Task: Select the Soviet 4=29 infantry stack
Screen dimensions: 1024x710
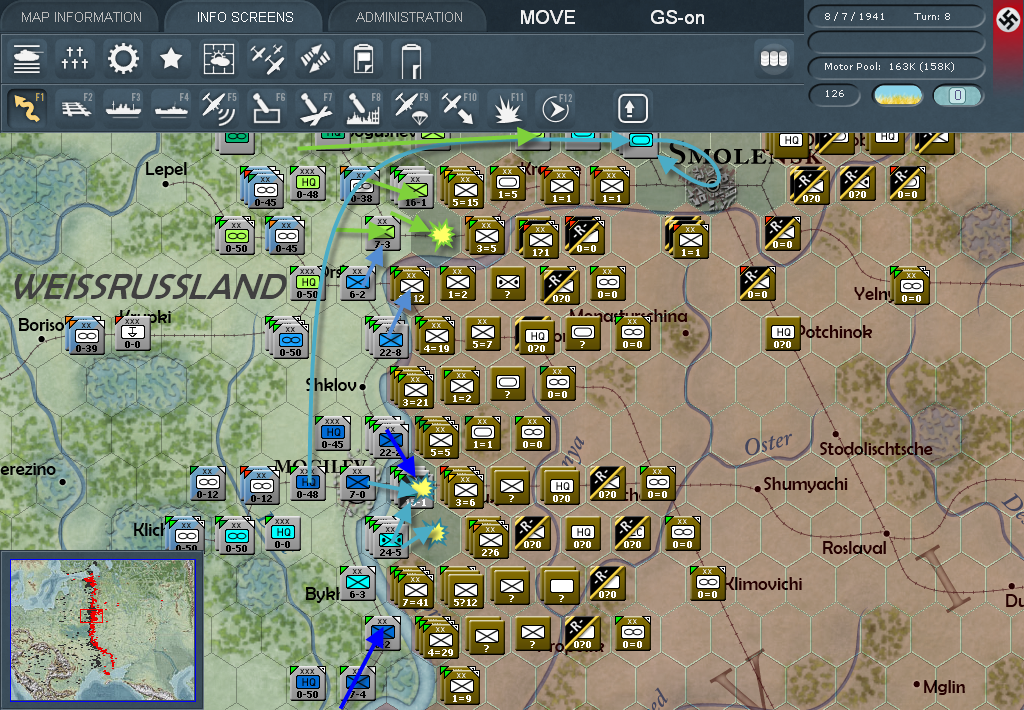Action: point(440,639)
